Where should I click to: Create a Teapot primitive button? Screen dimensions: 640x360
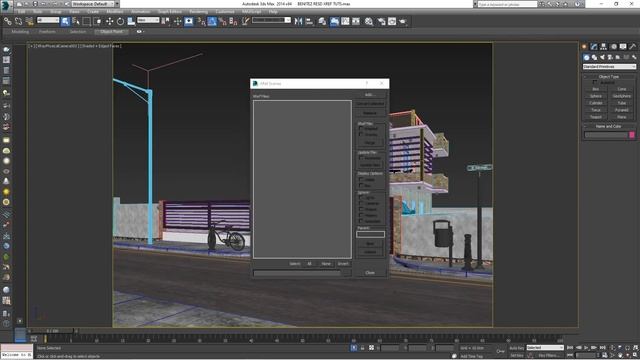[x=596, y=117]
